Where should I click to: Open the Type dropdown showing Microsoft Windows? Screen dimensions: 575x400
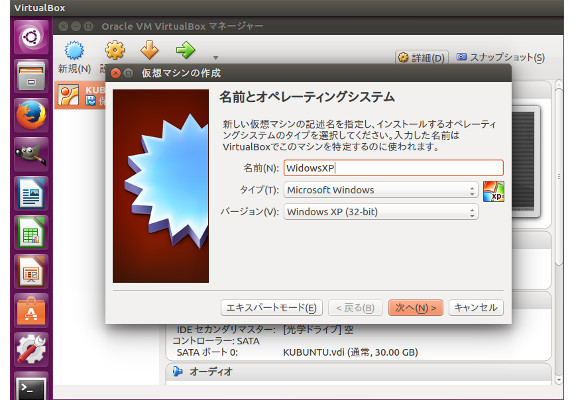(x=381, y=190)
